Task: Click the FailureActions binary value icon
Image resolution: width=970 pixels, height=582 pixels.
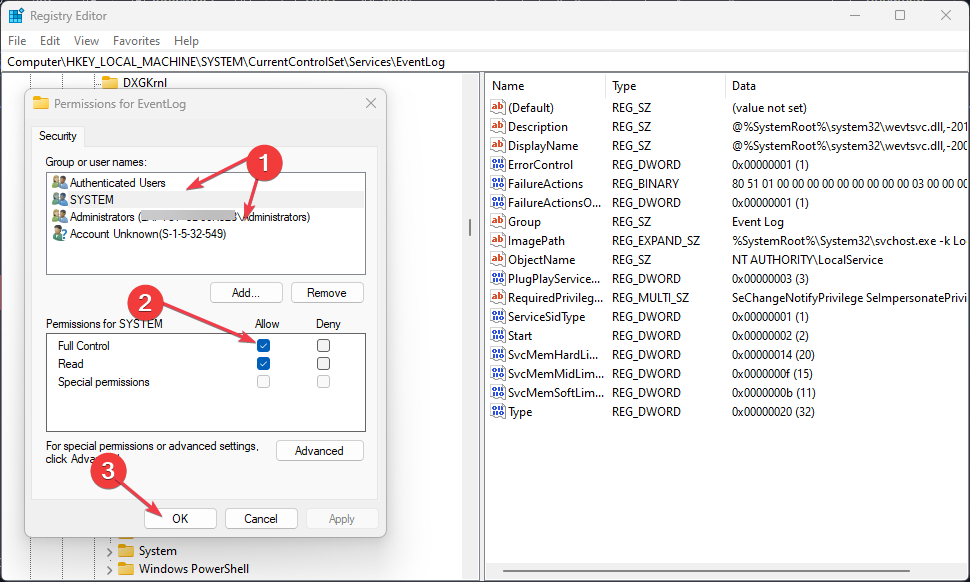Action: (497, 183)
